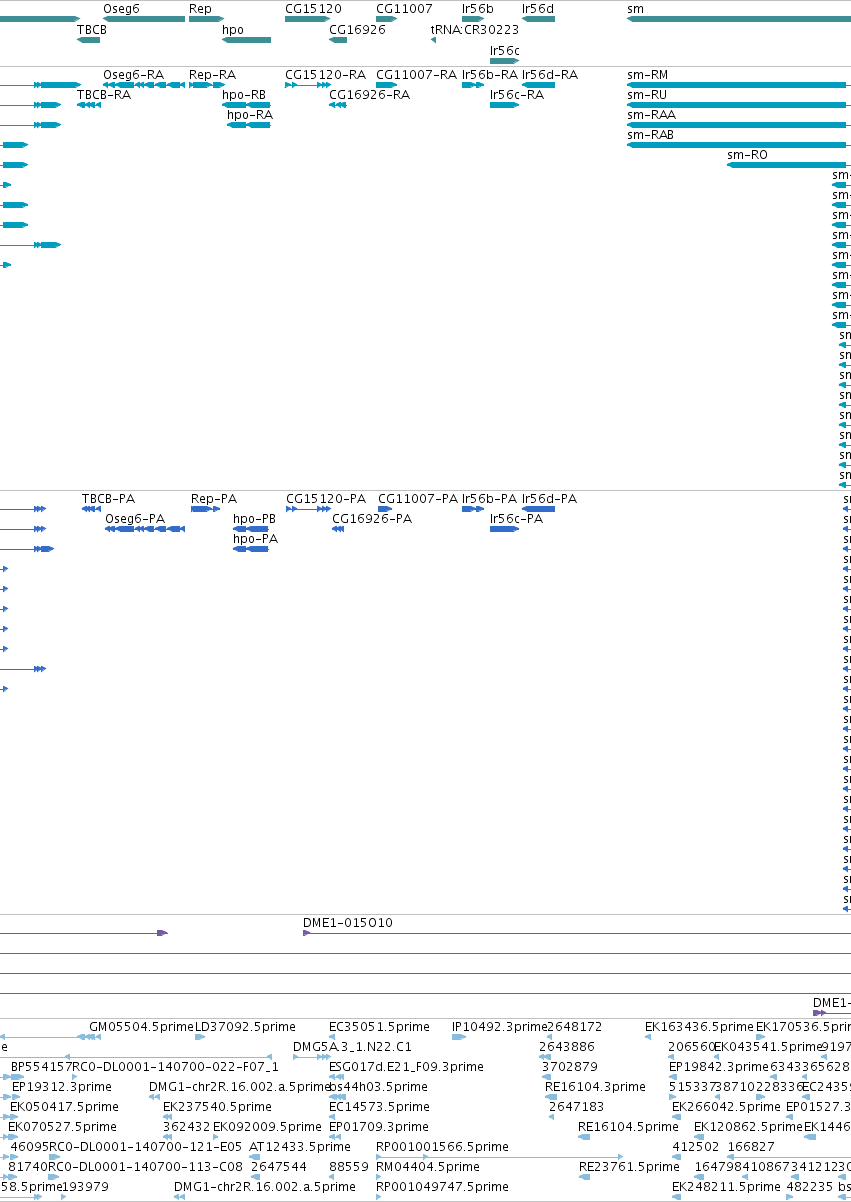Select the hpo-PB protein label

254,519
